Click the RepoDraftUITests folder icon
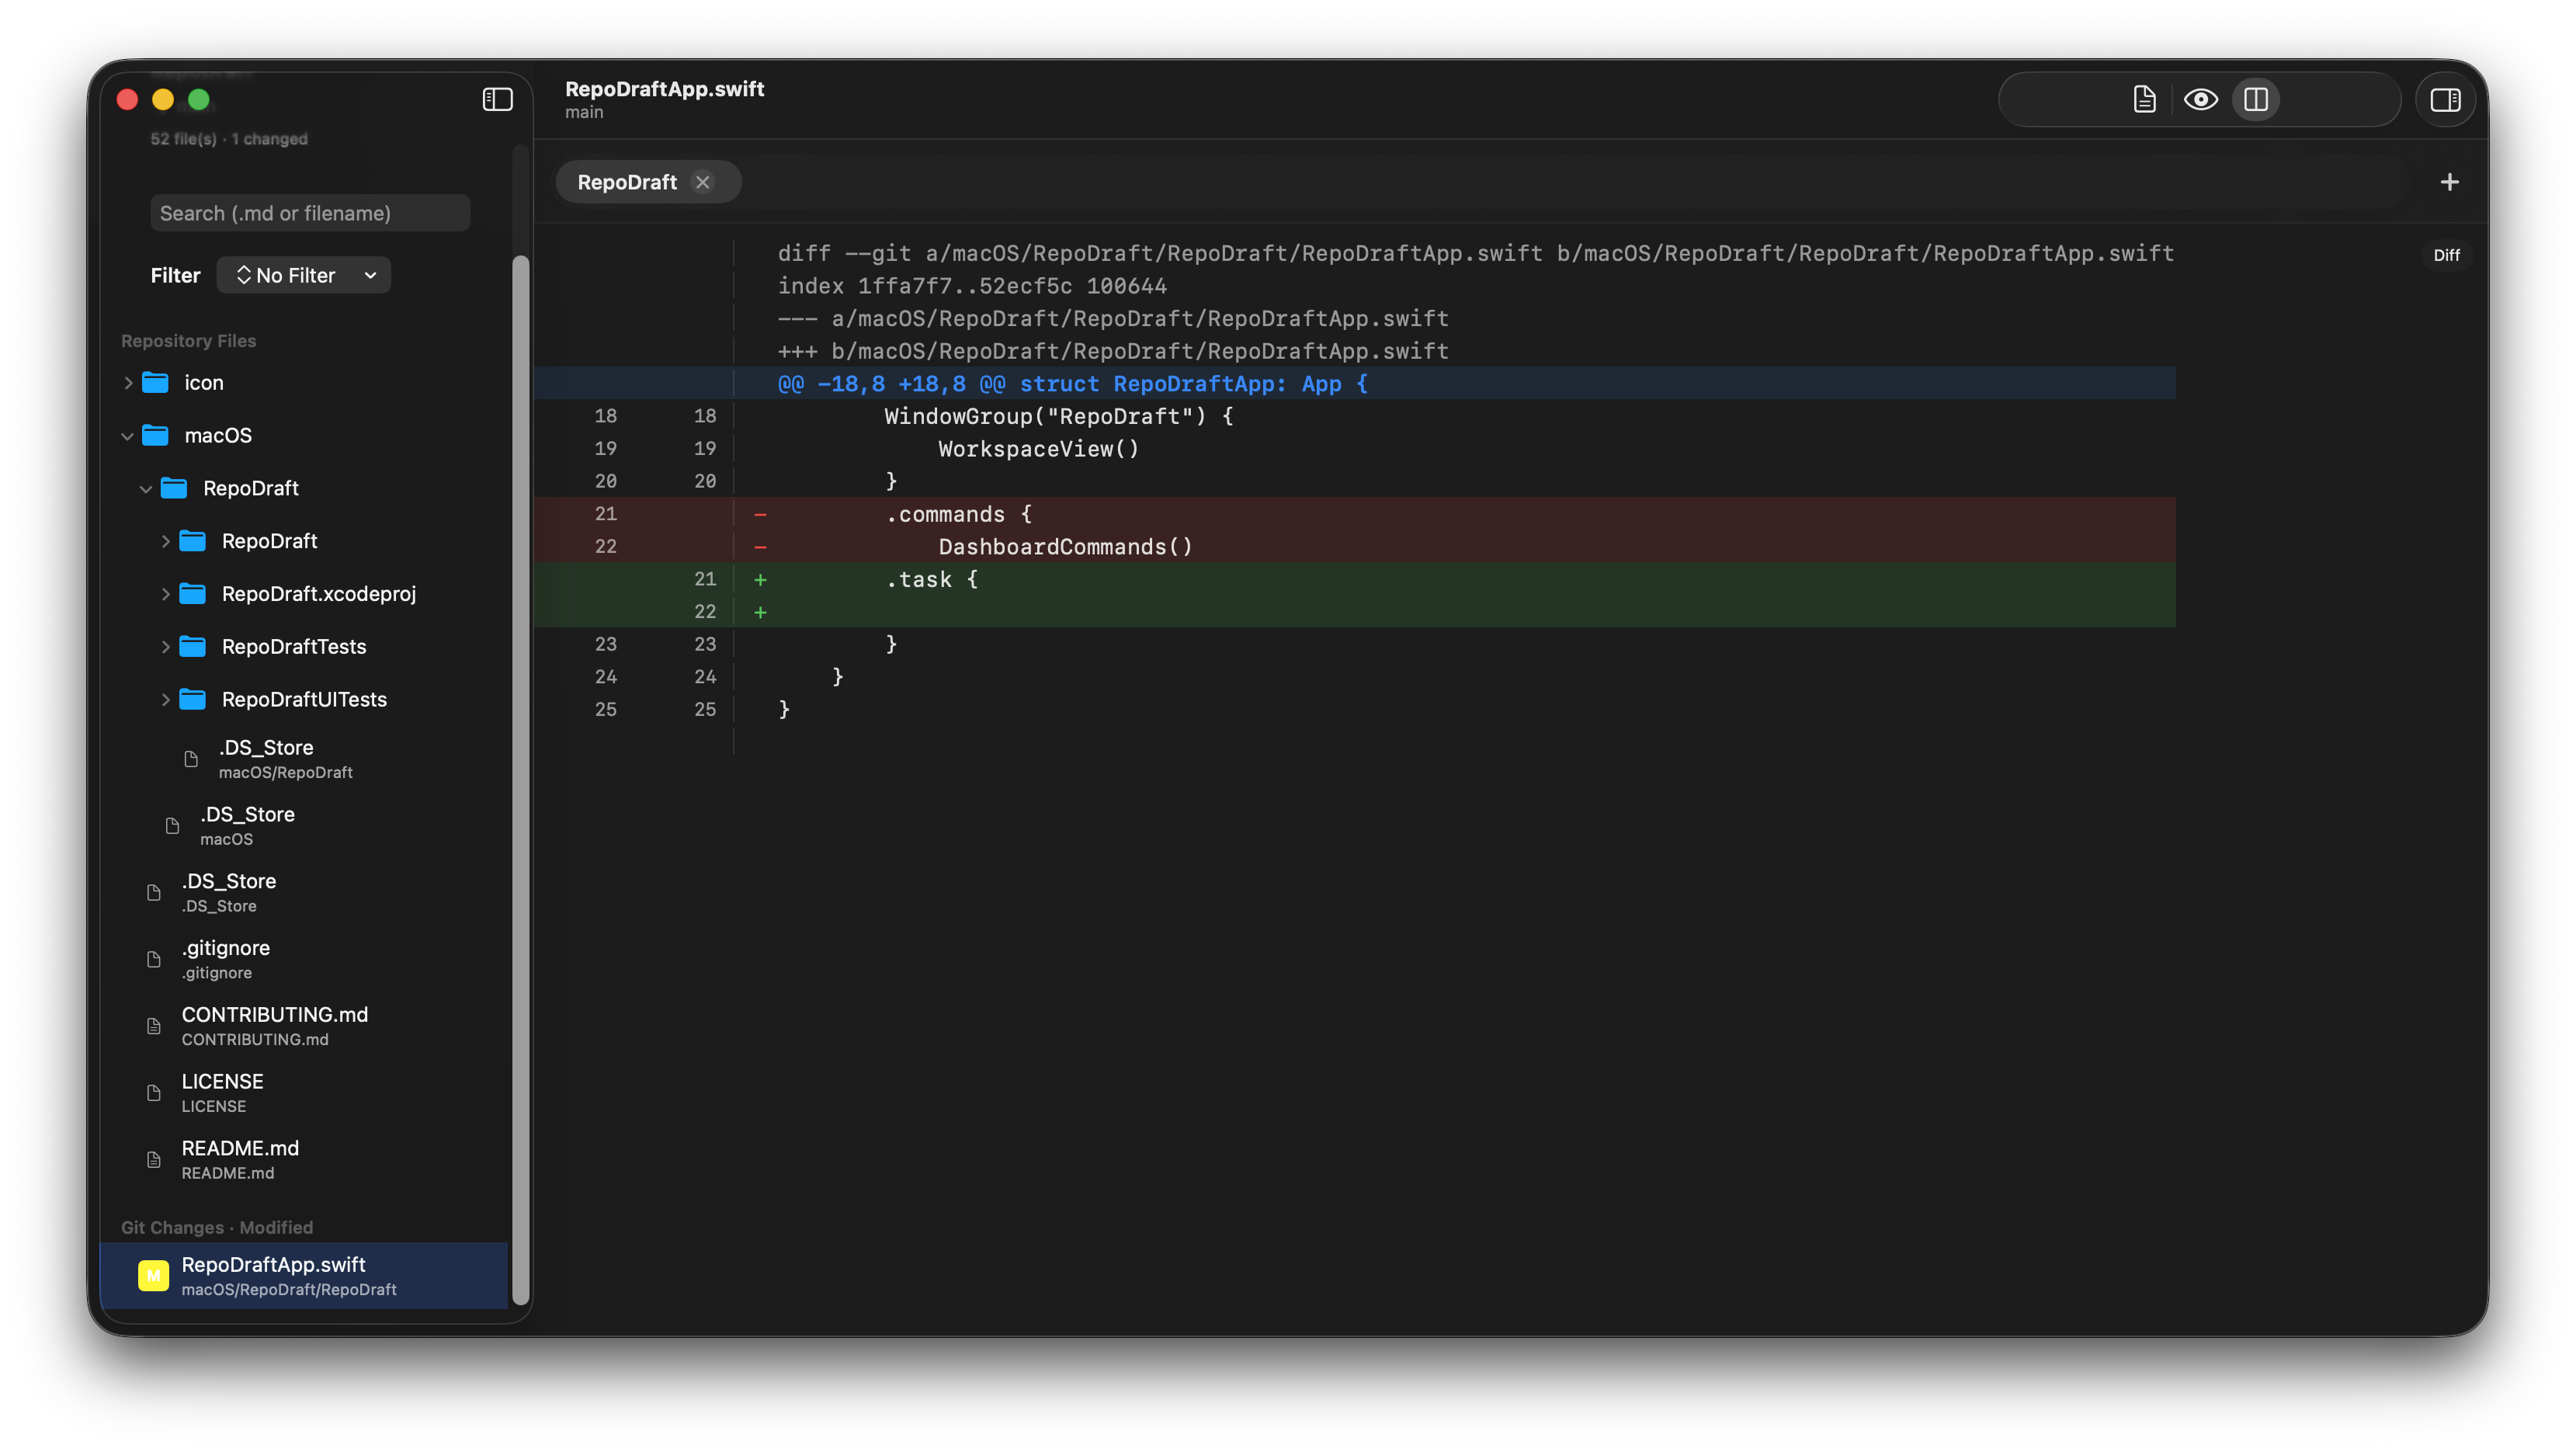This screenshot has width=2576, height=1452. [192, 699]
